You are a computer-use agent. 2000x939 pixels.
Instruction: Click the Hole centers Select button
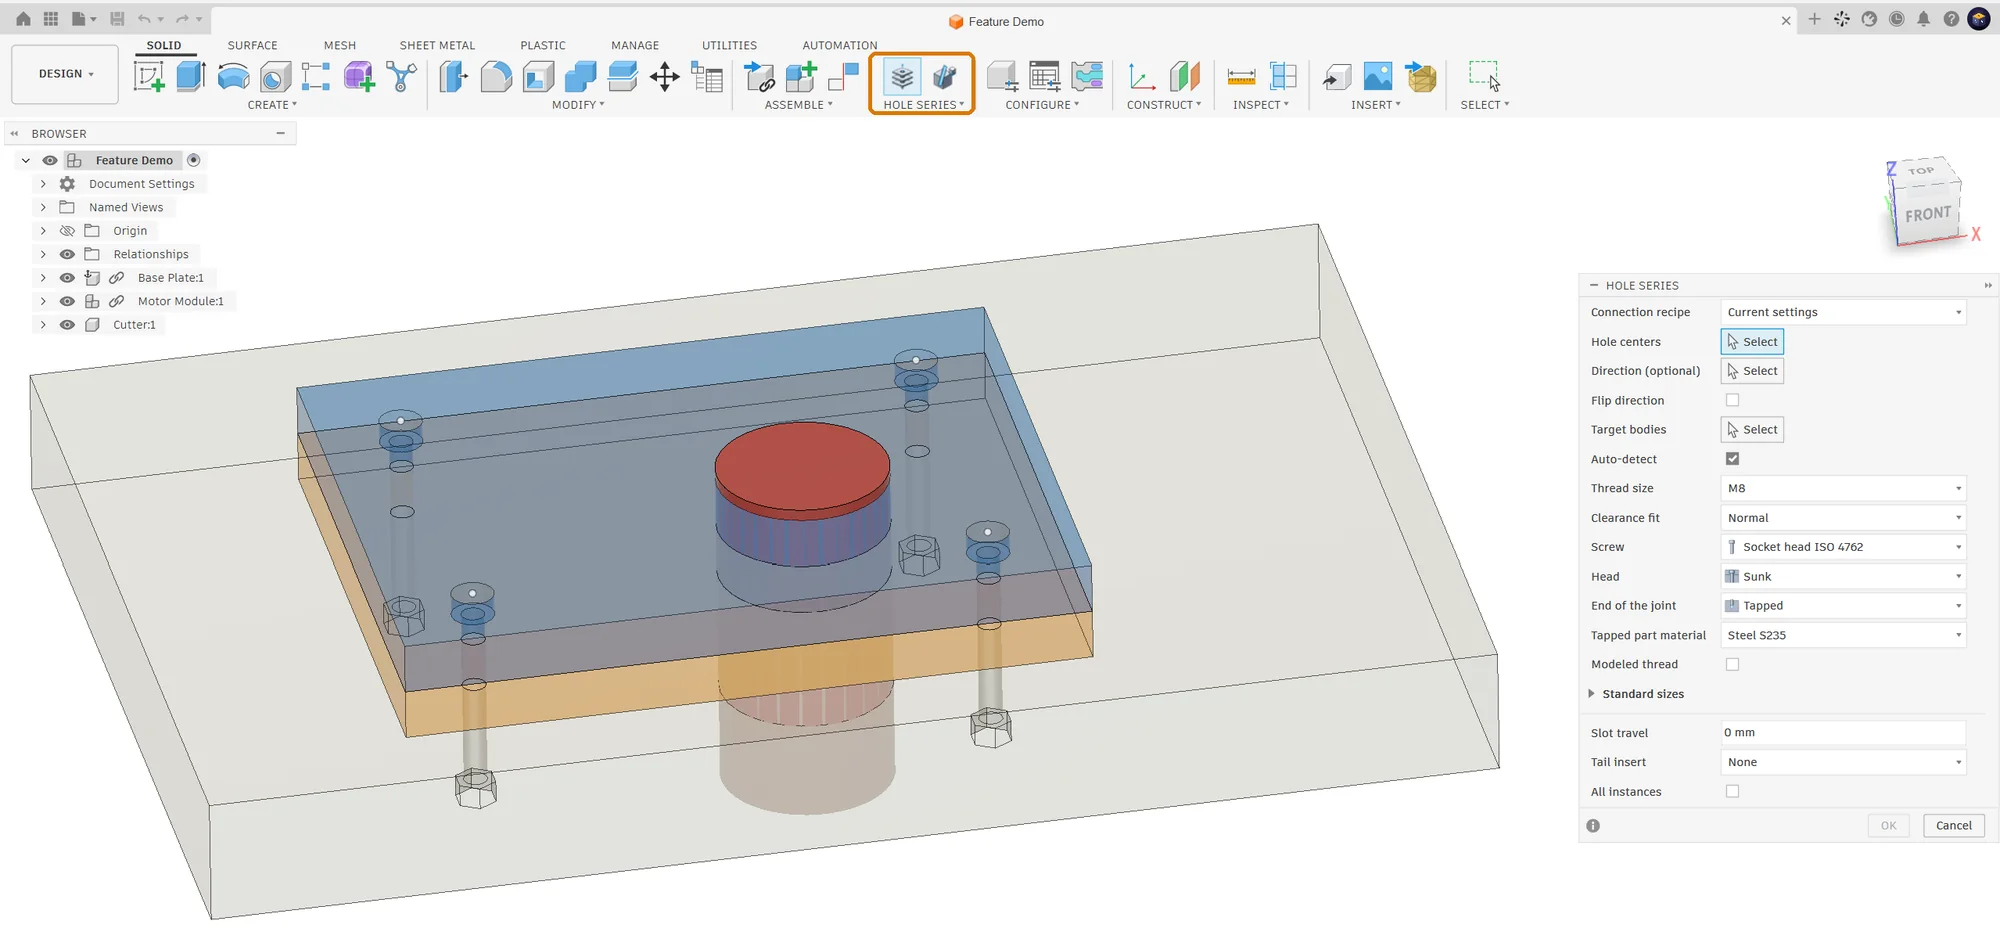tap(1752, 342)
